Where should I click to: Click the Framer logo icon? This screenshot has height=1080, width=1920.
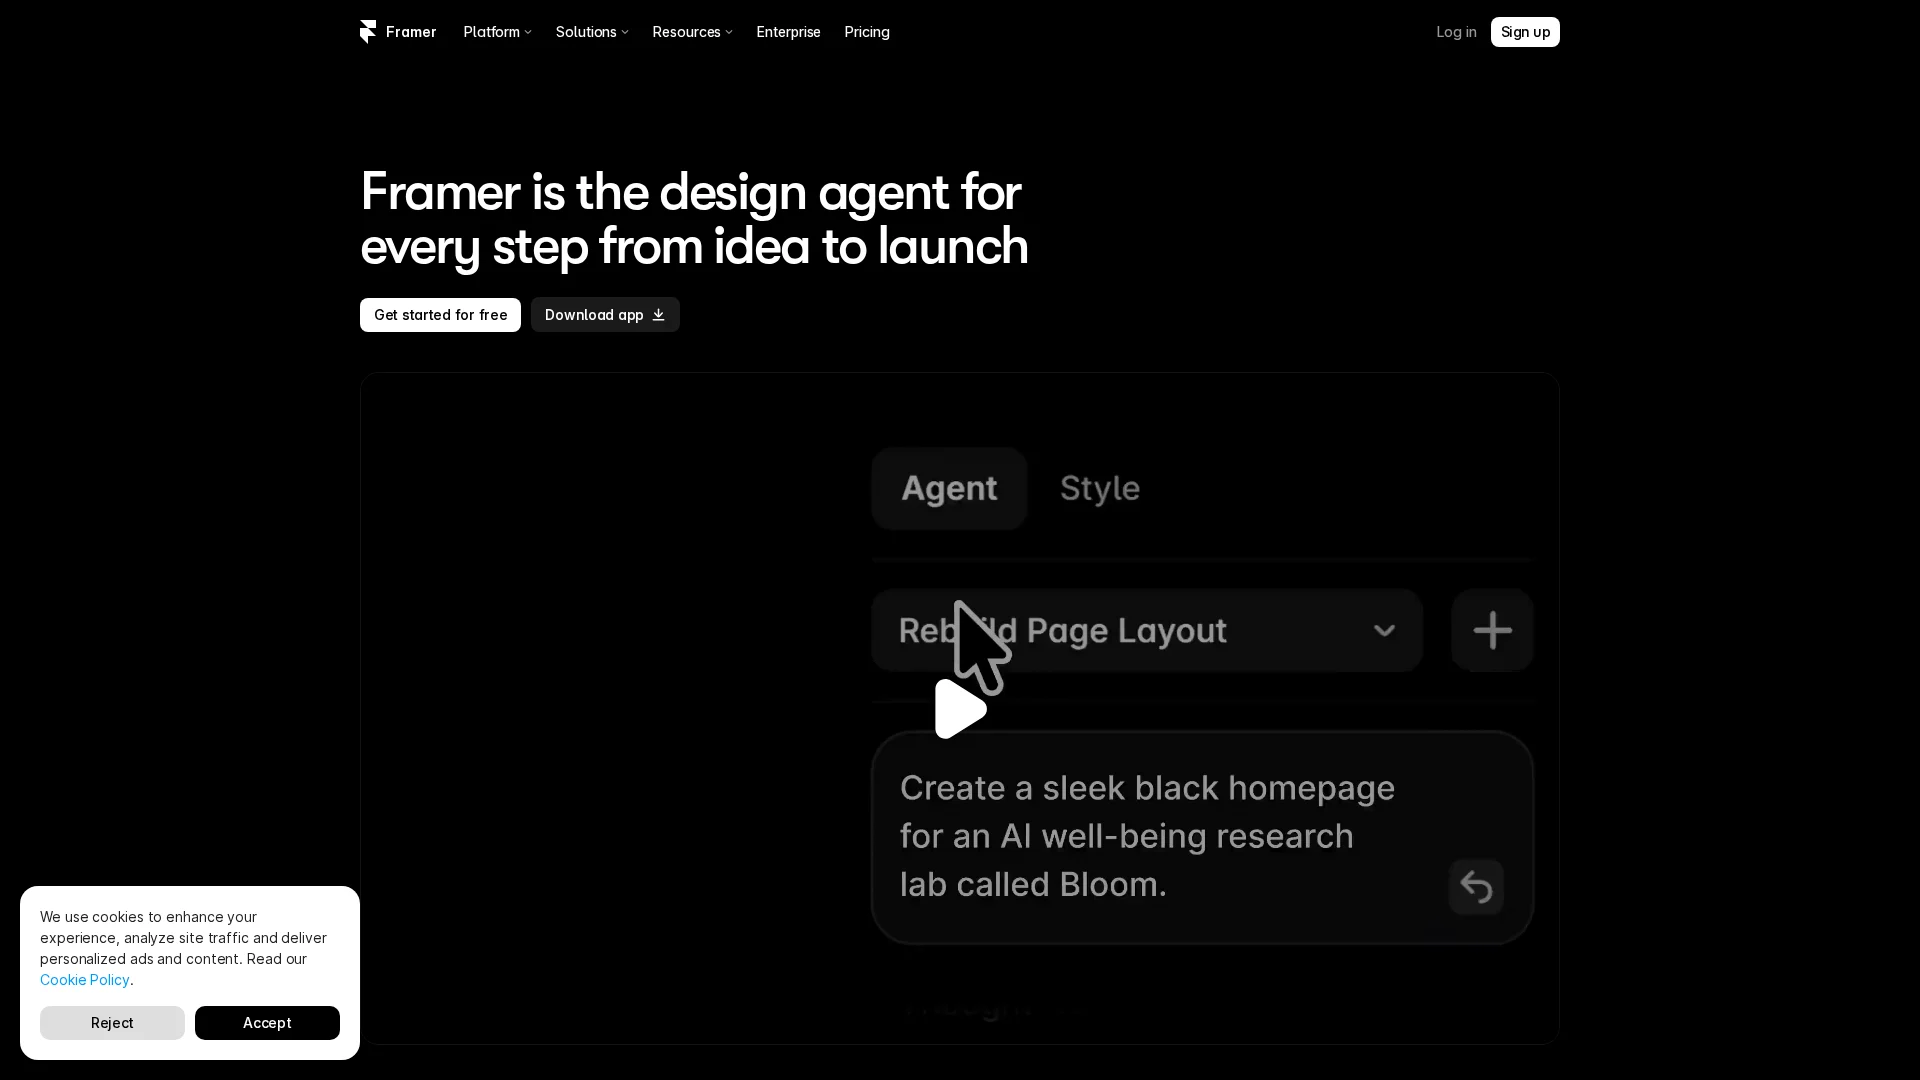point(368,32)
